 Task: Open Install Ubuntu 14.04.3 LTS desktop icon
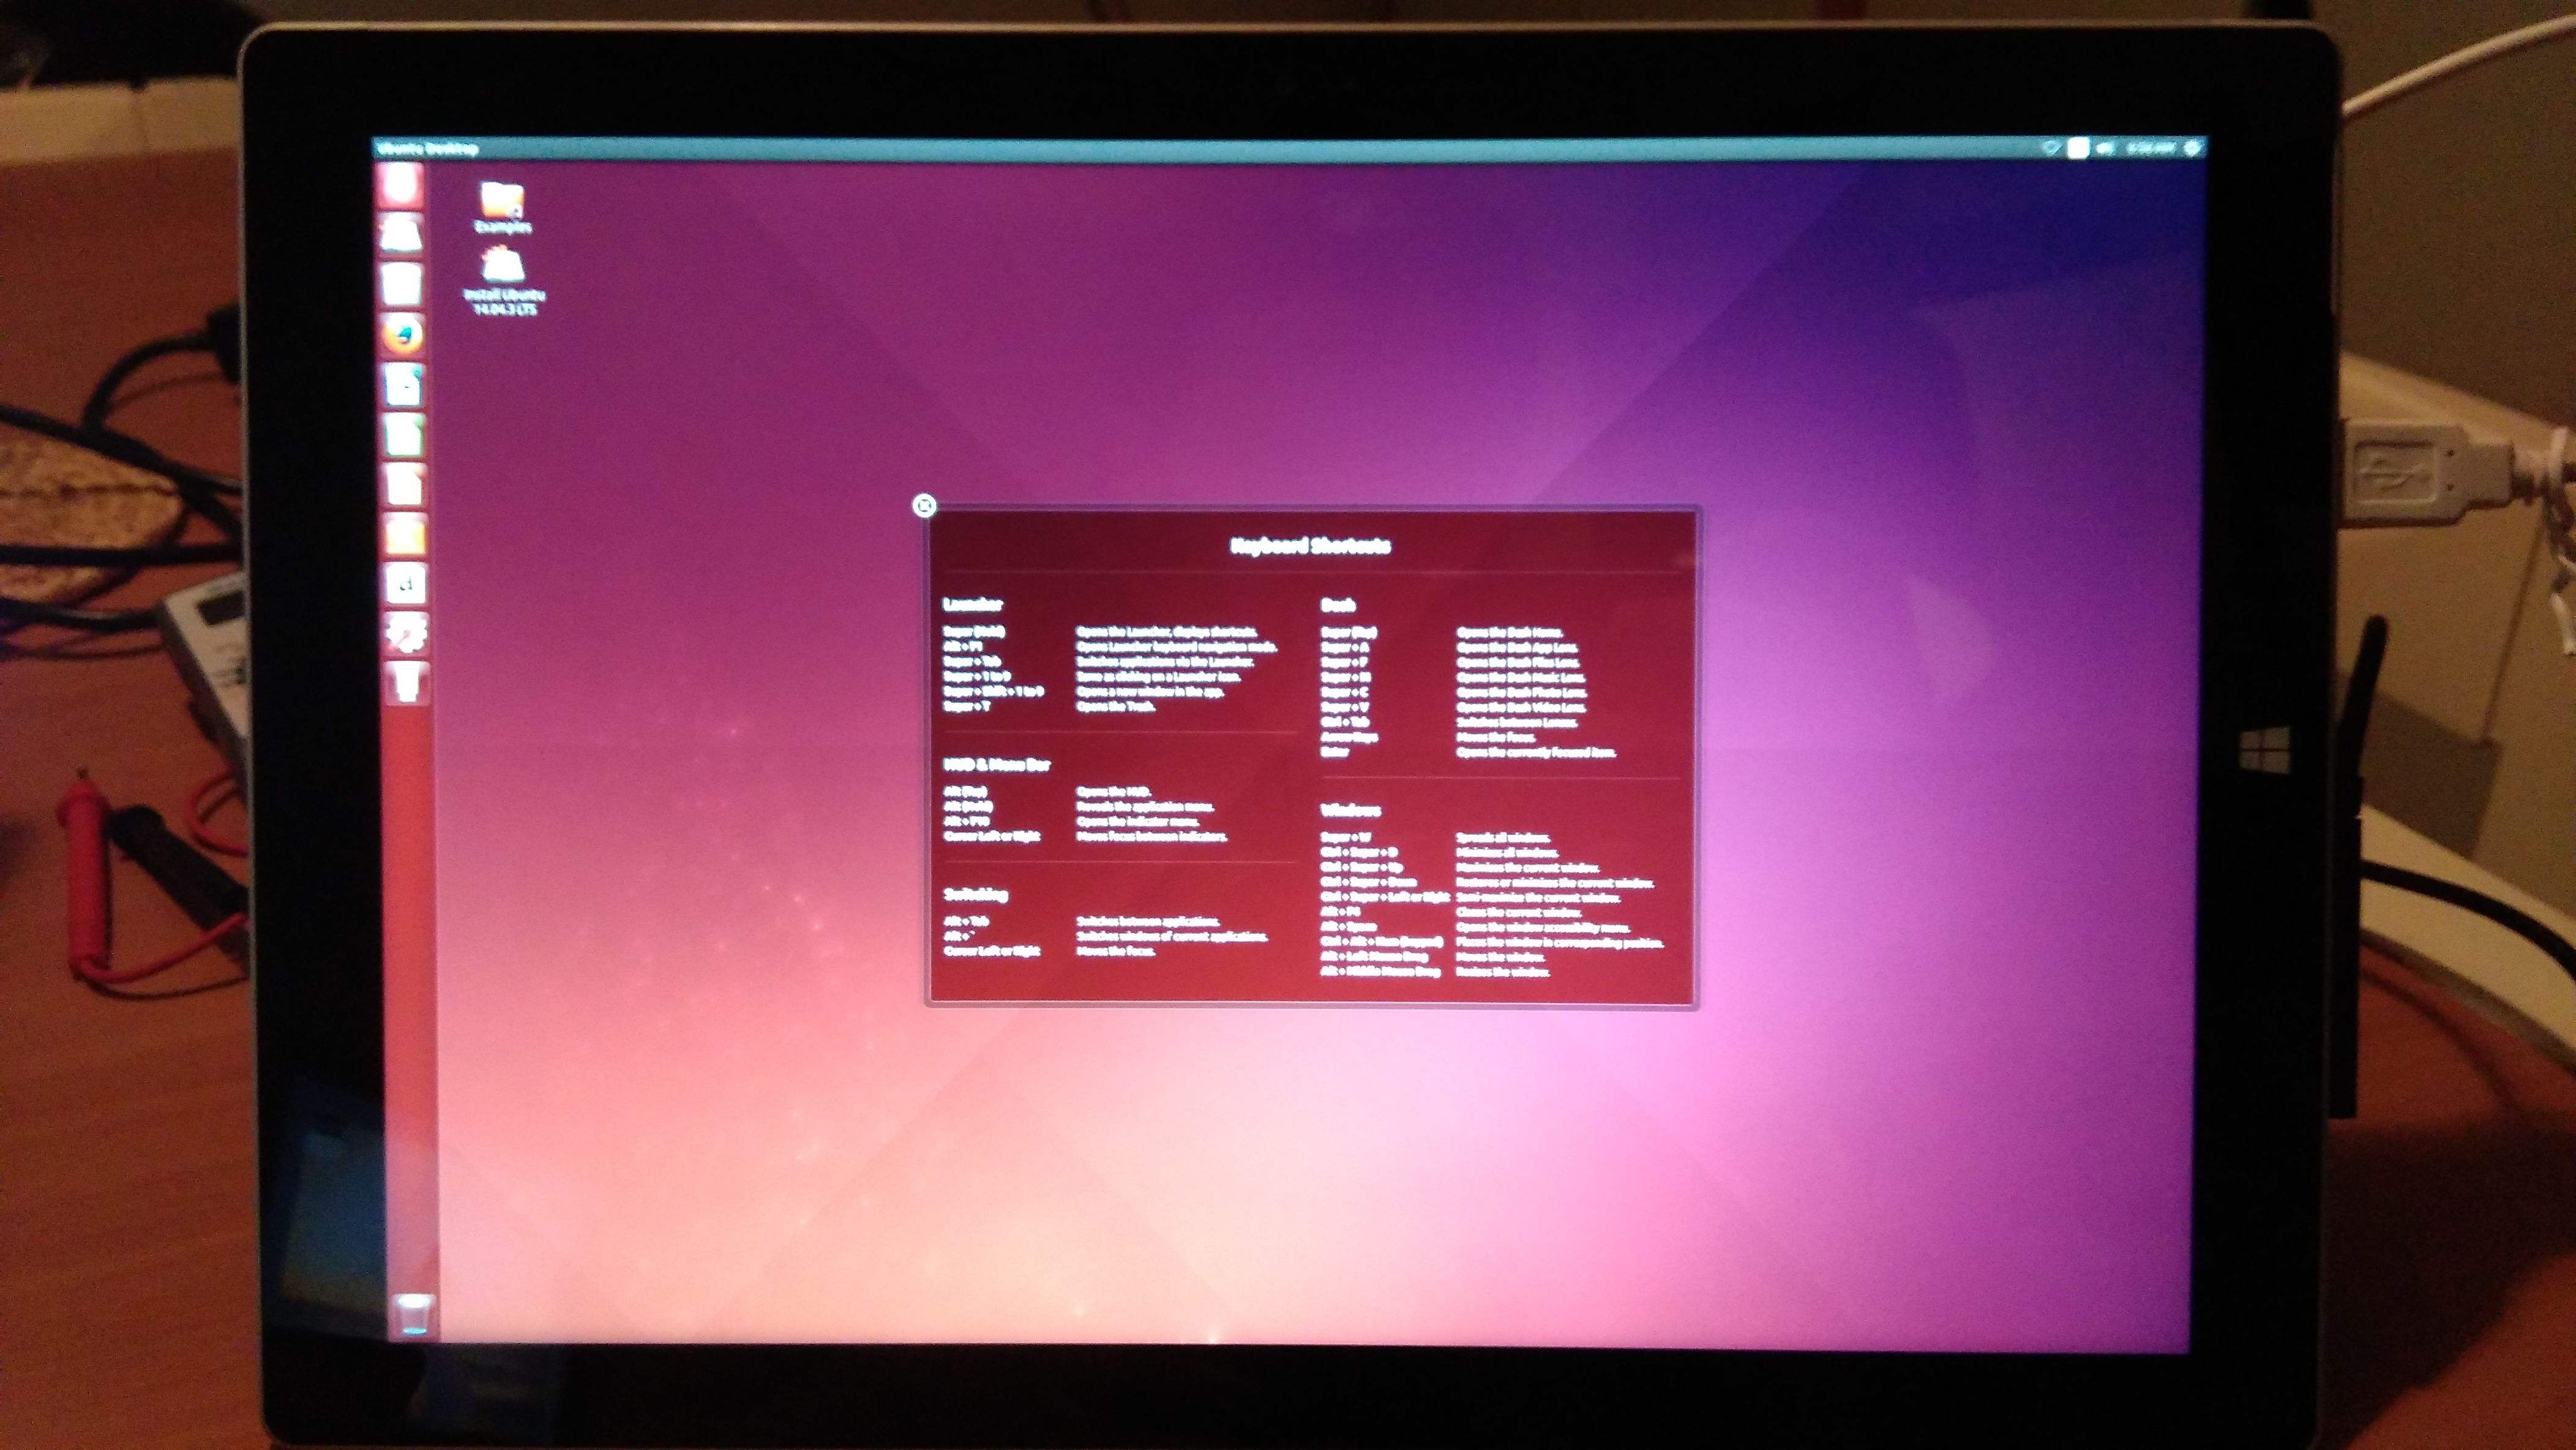pyautogui.click(x=504, y=282)
